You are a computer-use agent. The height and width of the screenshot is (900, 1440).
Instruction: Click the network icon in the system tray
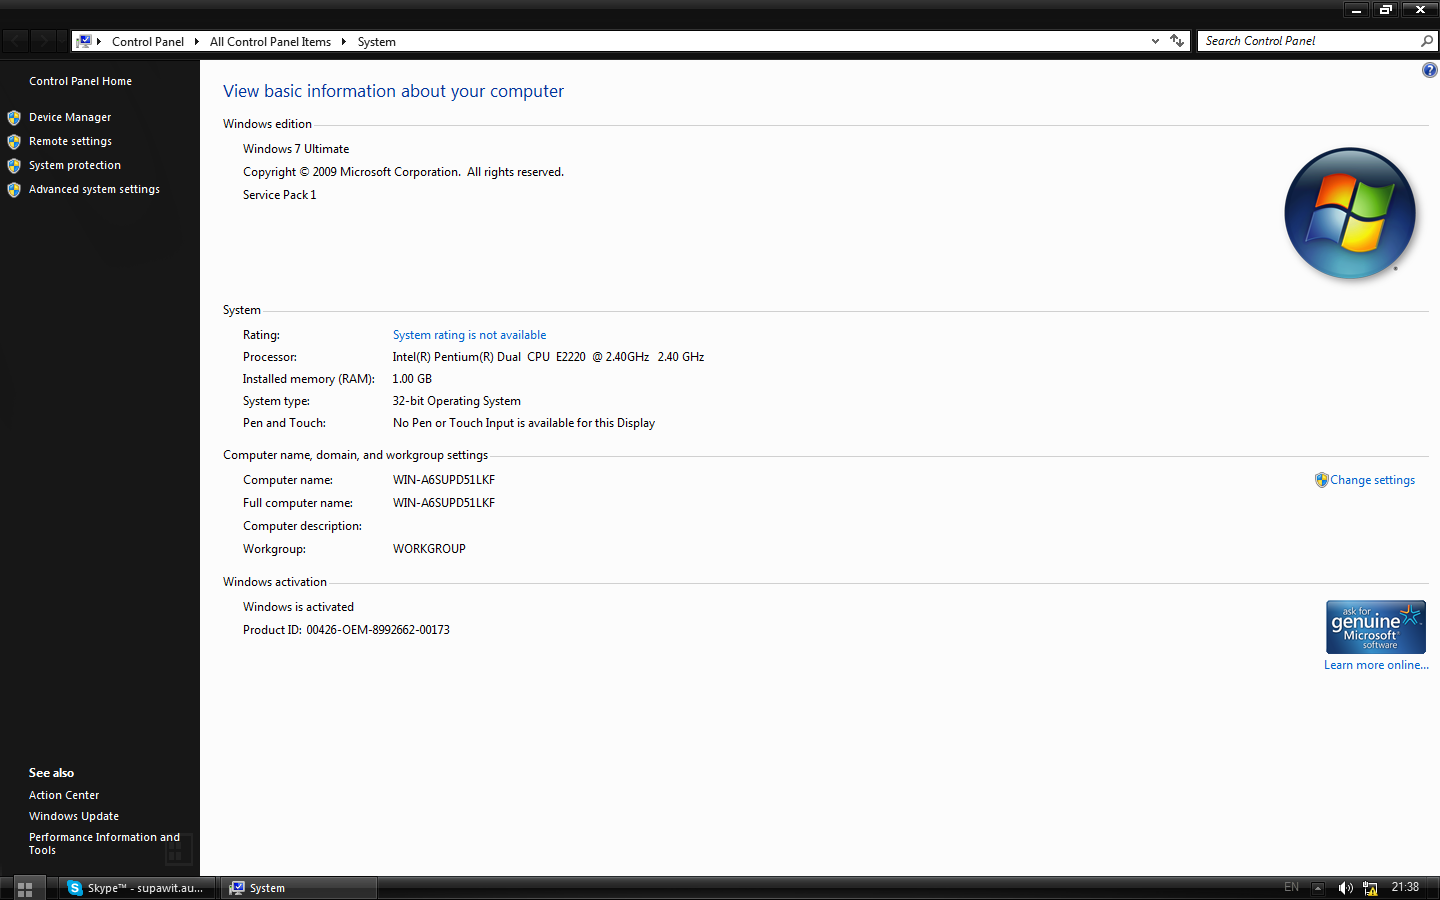coord(1370,888)
